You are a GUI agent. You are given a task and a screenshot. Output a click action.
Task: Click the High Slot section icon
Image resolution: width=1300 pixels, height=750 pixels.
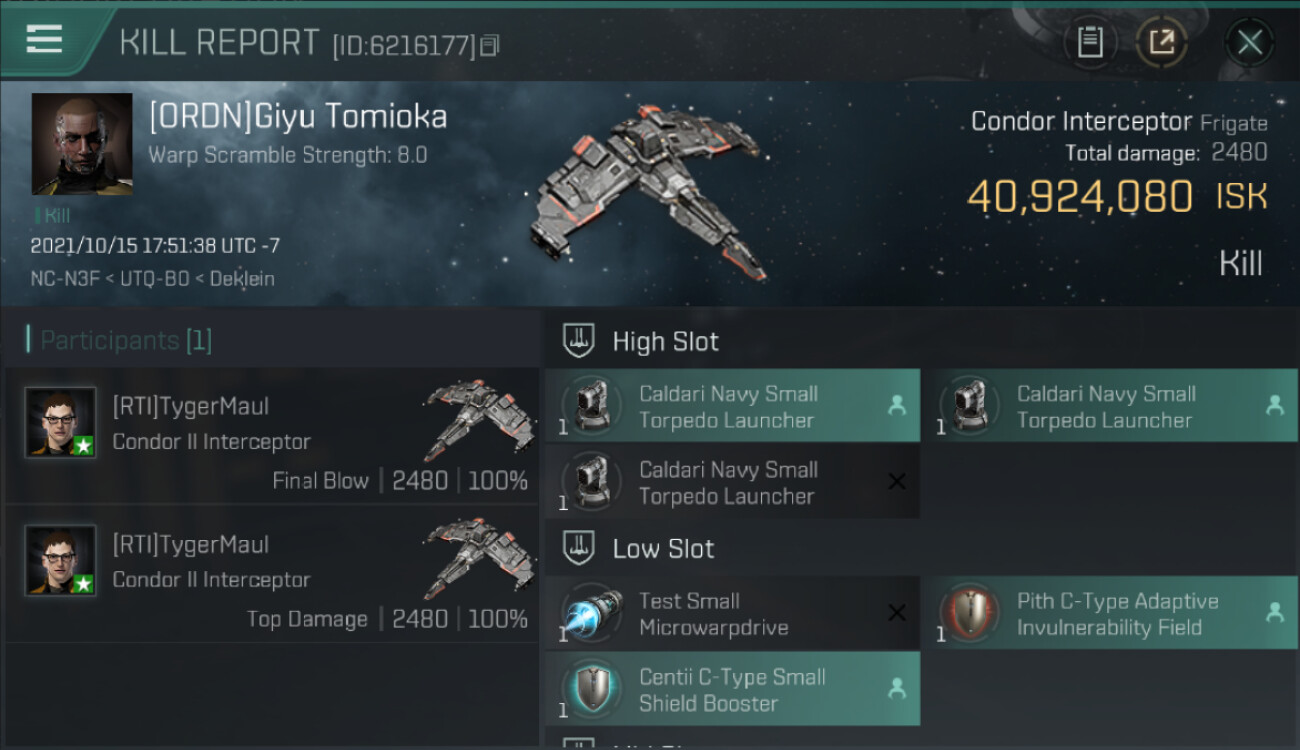579,341
